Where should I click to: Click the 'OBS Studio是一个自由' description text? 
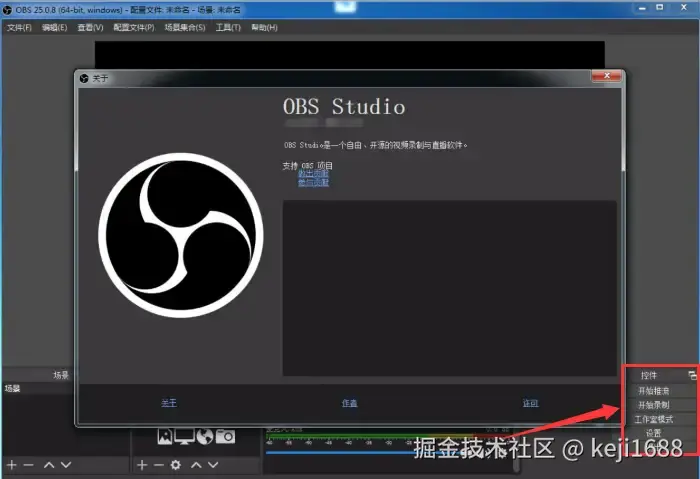pos(375,145)
